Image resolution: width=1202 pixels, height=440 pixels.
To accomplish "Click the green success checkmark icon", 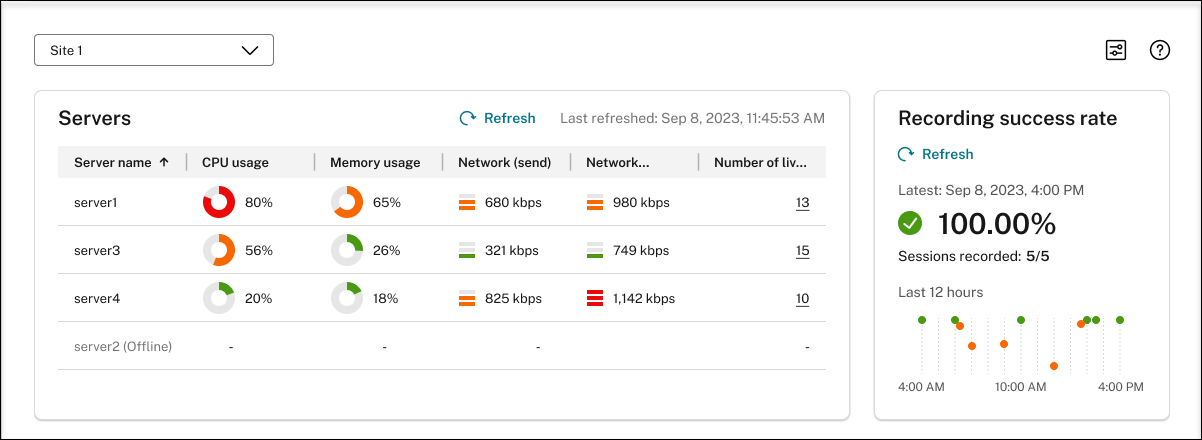I will 910,223.
